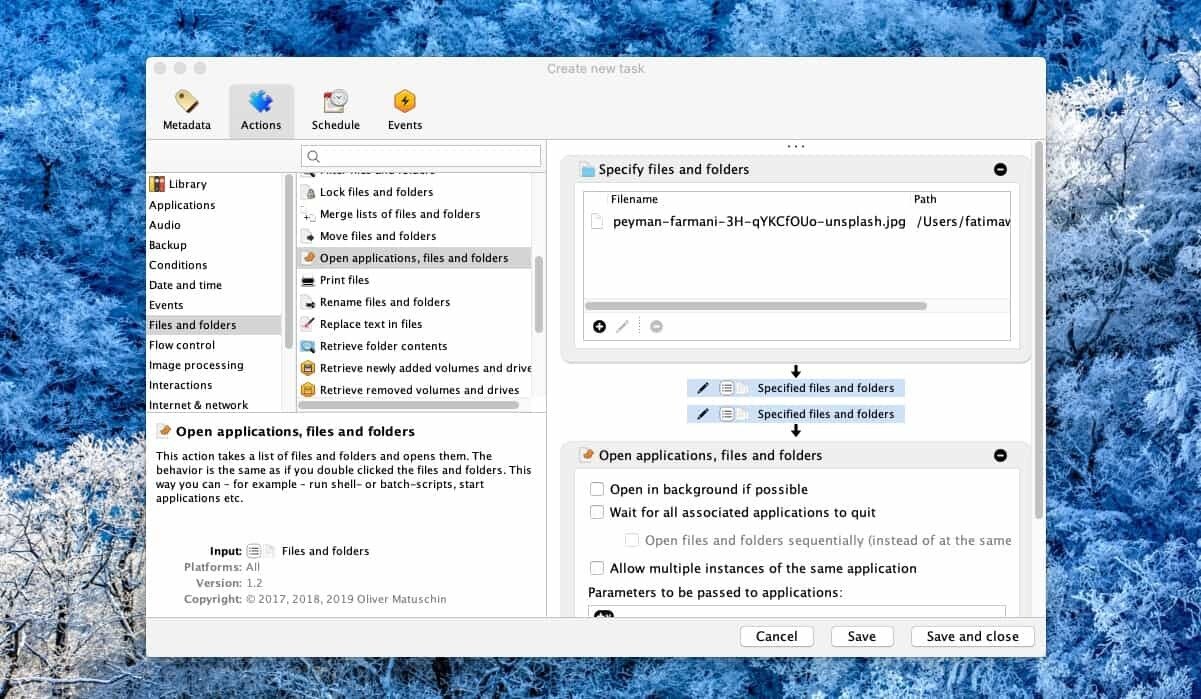Select the Image processing category
The image size is (1201, 699).
coord(196,365)
